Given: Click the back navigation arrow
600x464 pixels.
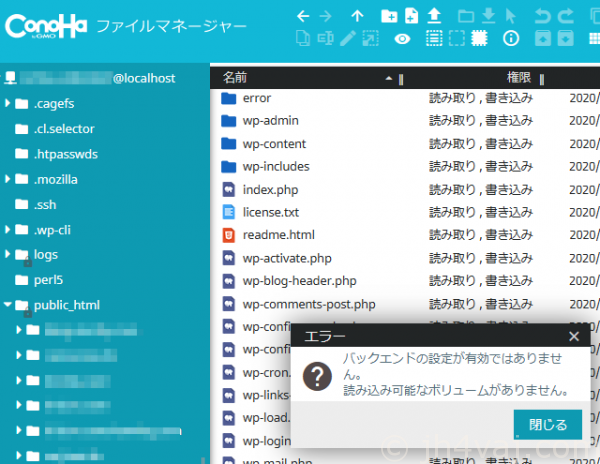Looking at the screenshot, I should [303, 16].
